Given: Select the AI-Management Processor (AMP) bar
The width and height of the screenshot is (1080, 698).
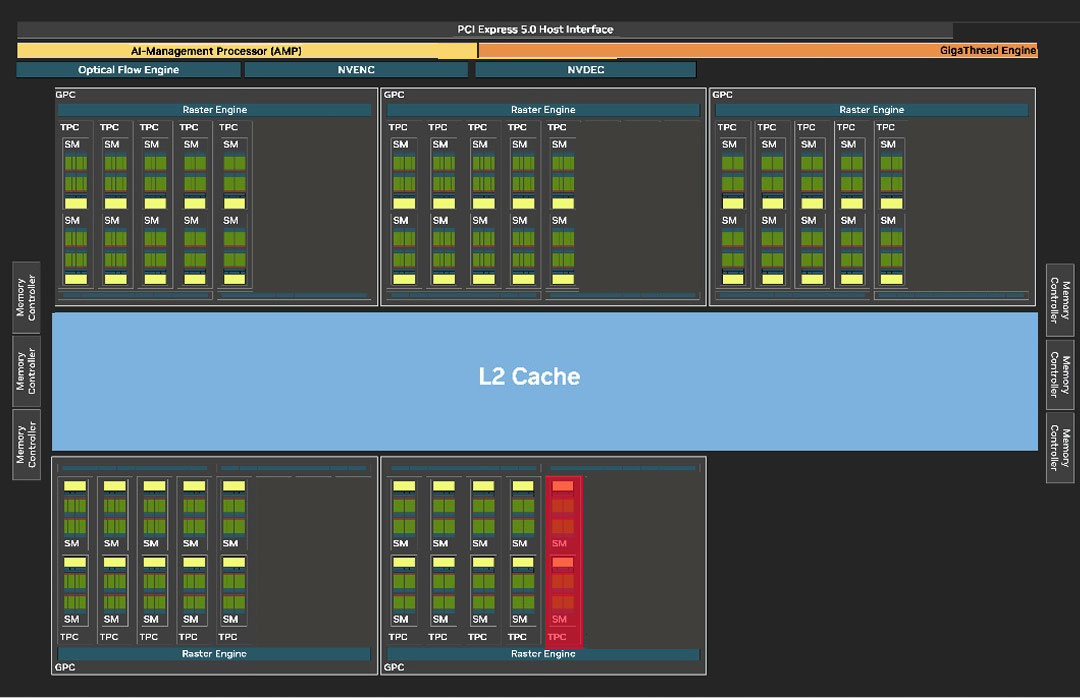Looking at the screenshot, I should point(247,51).
